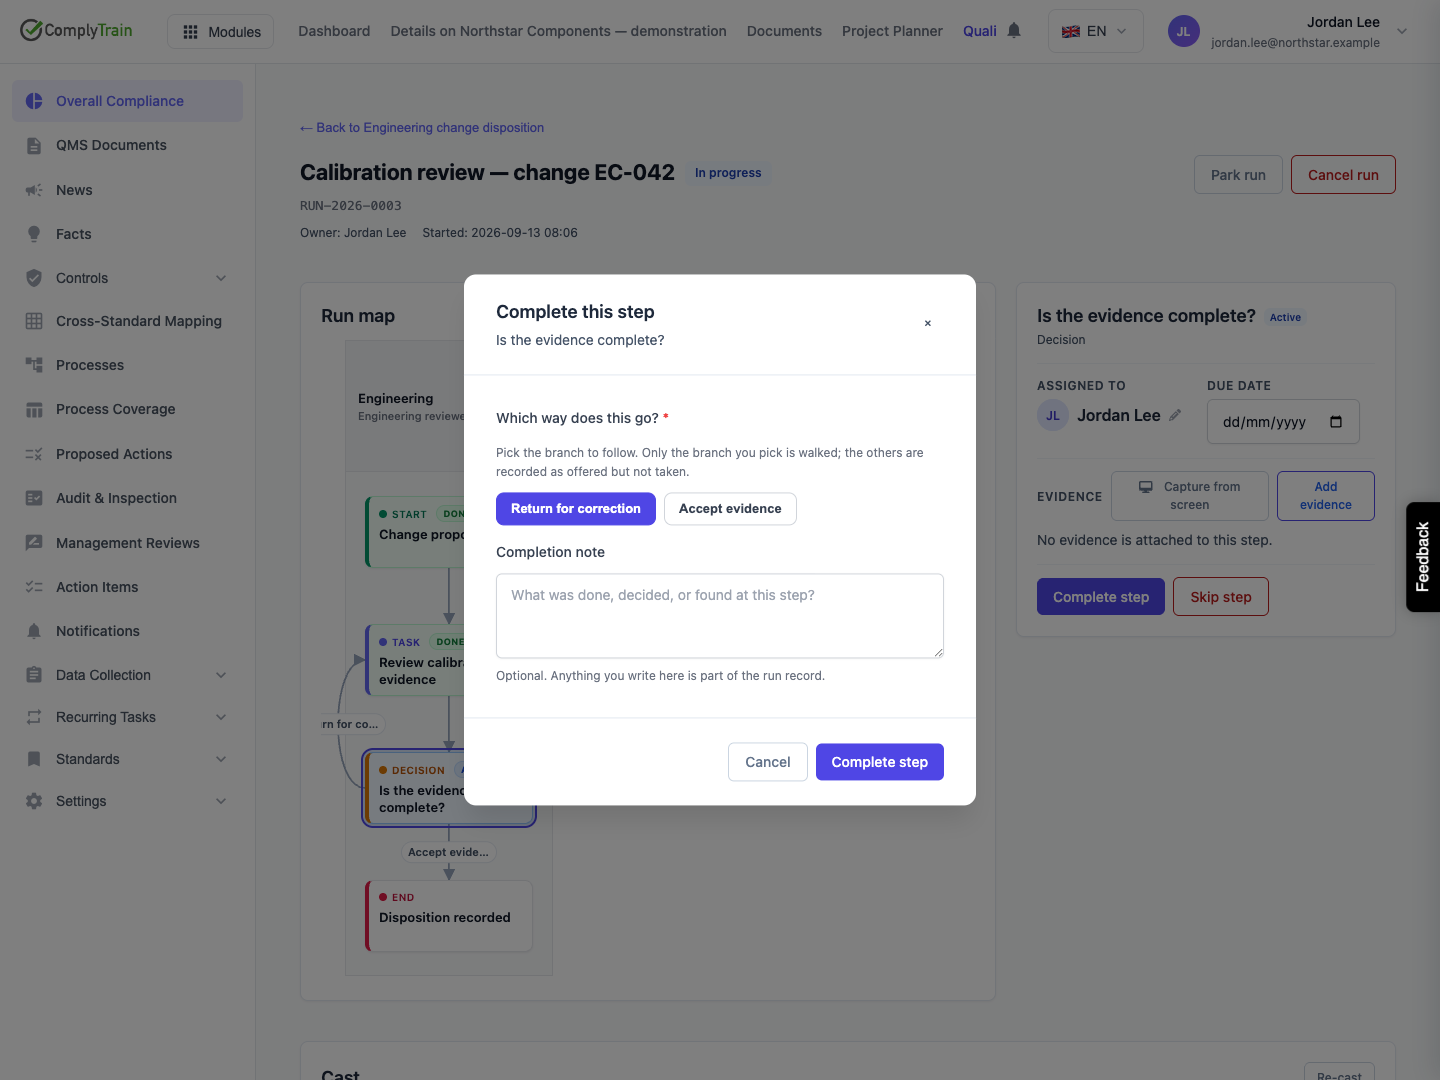Click the ComplyTrain logo

(x=76, y=30)
